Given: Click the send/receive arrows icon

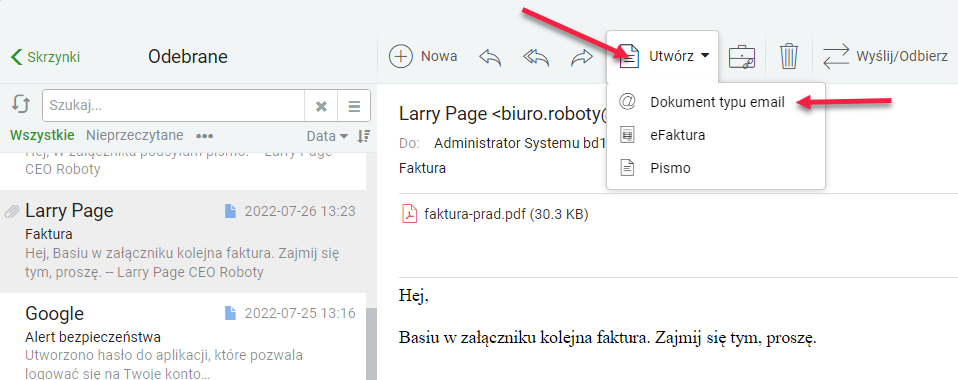Looking at the screenshot, I should pos(836,56).
